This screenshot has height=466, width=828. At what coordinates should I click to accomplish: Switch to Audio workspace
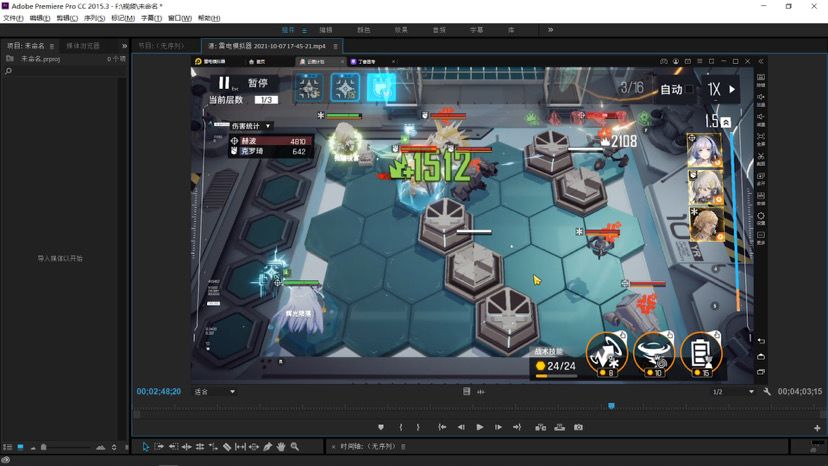point(439,30)
